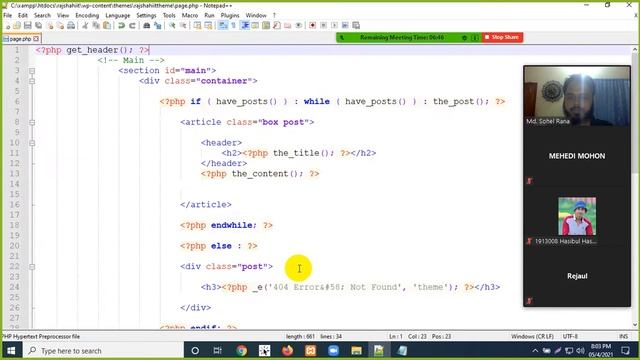Viewport: 640px width, 360px height.
Task: Open the Macro menu
Action: tap(190, 16)
